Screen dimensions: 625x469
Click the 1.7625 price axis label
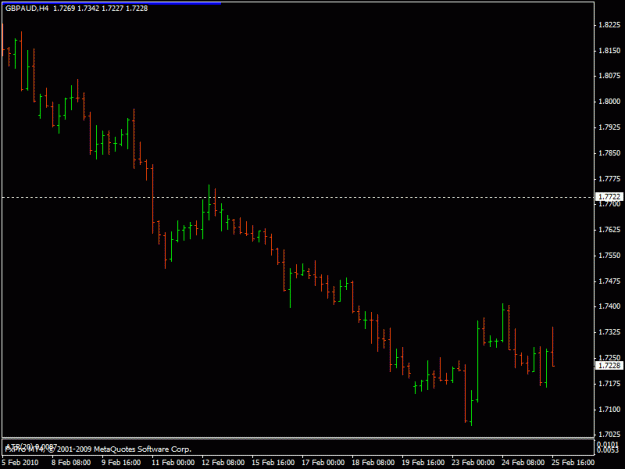(x=609, y=230)
